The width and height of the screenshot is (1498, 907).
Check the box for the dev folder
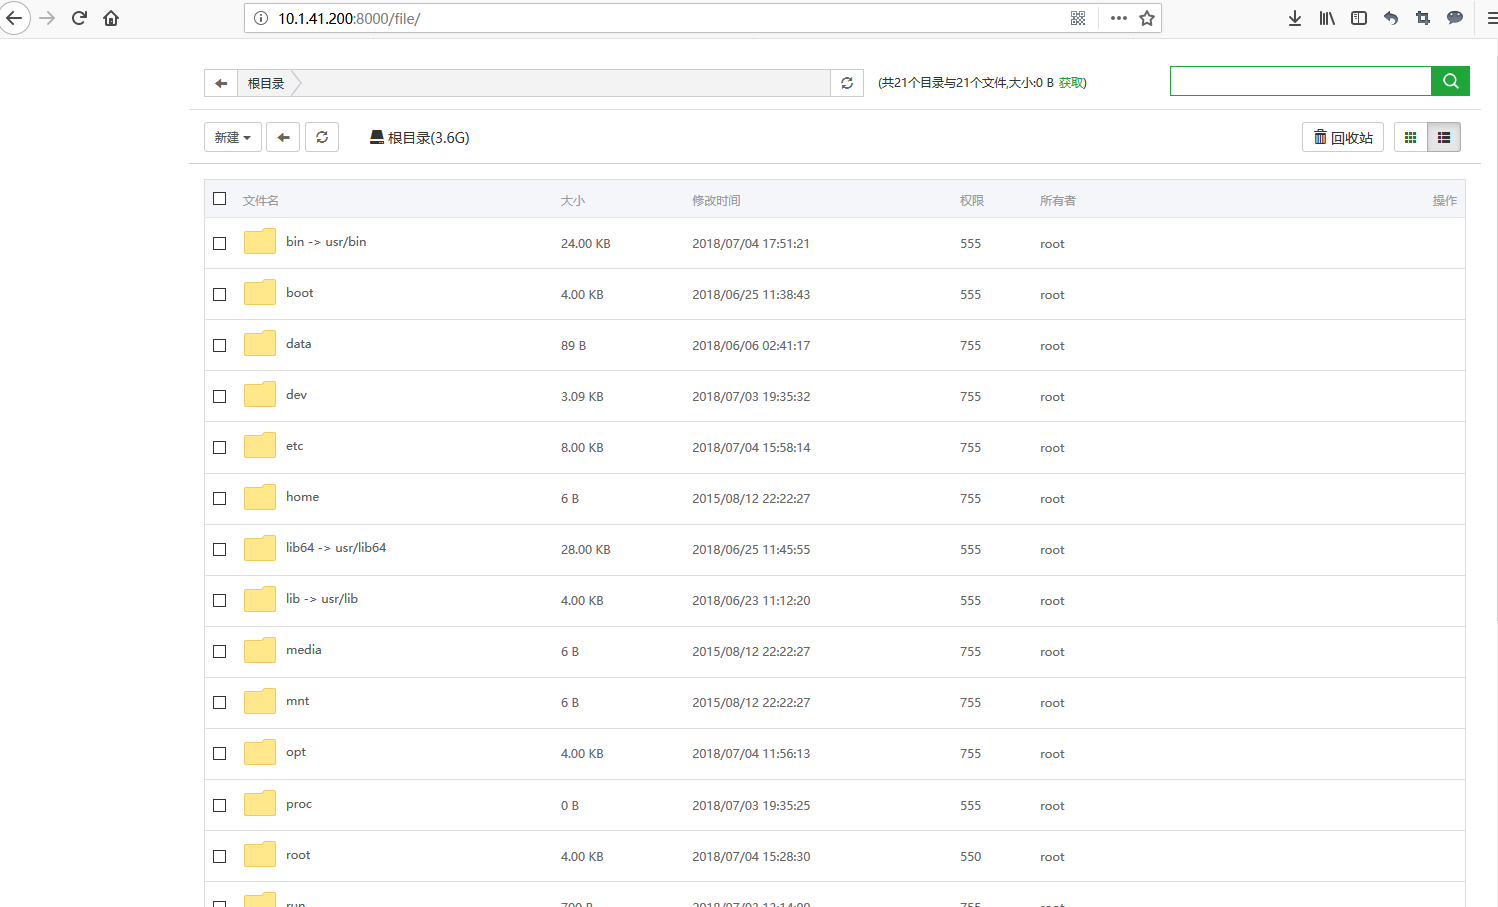pyautogui.click(x=220, y=396)
